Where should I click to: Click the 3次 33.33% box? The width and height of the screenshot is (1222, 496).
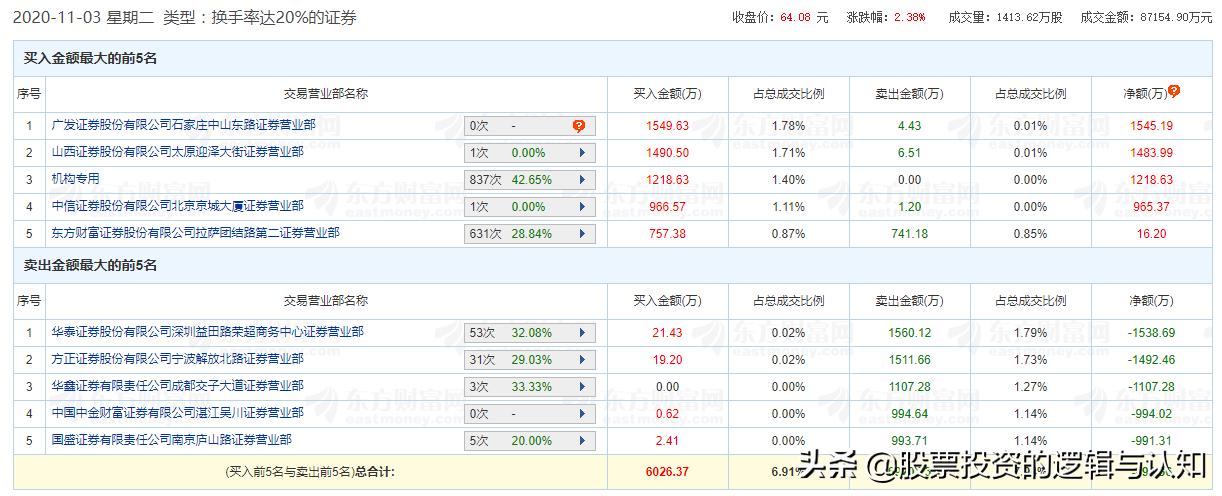pos(530,387)
